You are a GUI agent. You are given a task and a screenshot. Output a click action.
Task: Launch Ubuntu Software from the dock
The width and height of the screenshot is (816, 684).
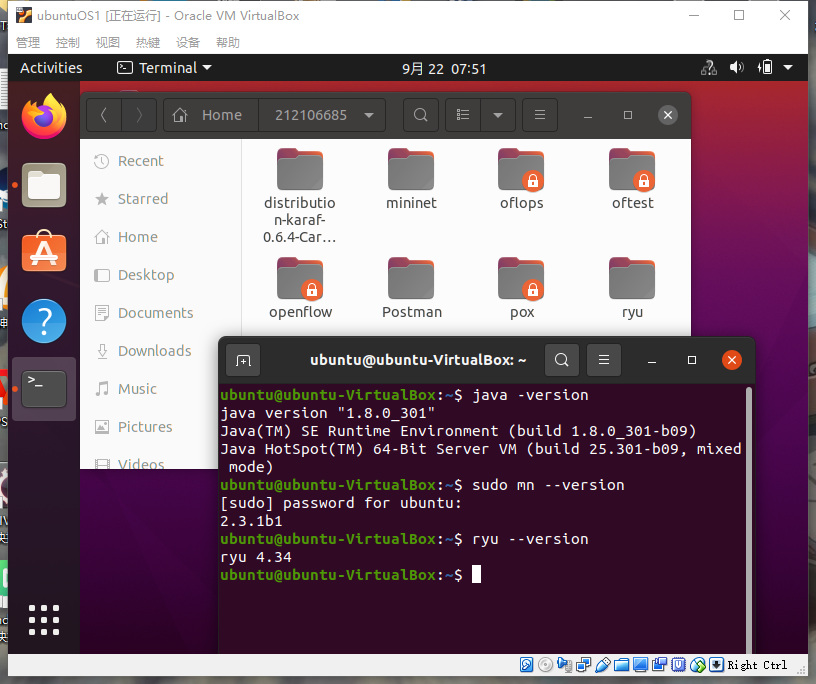point(44,251)
